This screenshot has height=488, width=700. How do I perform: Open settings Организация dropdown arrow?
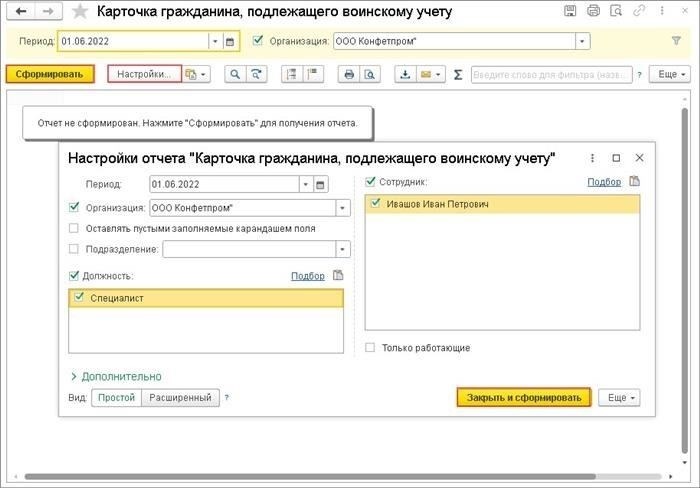(x=342, y=208)
